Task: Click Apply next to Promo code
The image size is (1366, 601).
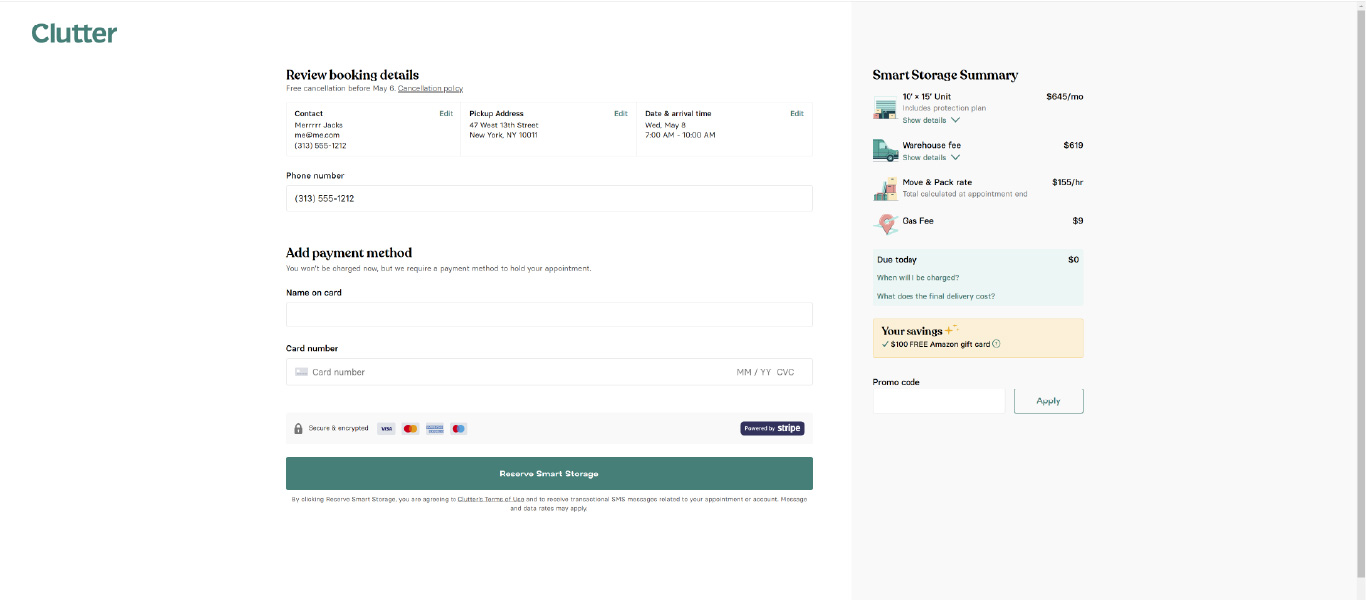Action: 1048,399
